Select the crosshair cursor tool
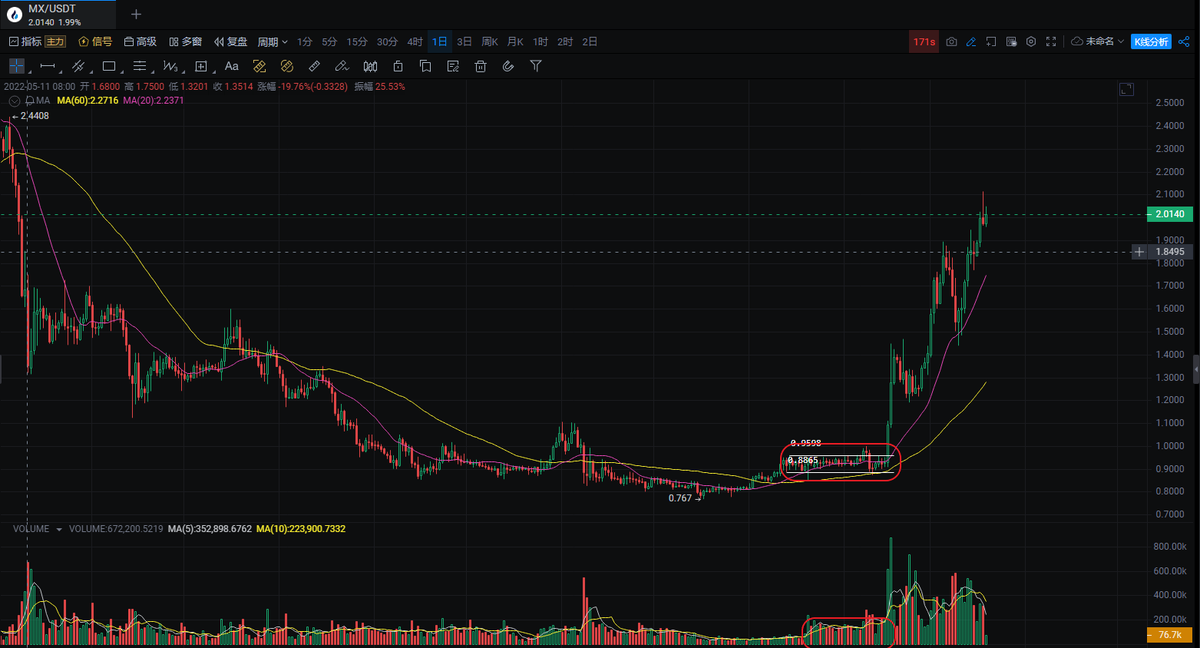Viewport: 1200px width, 648px height. 17,66
